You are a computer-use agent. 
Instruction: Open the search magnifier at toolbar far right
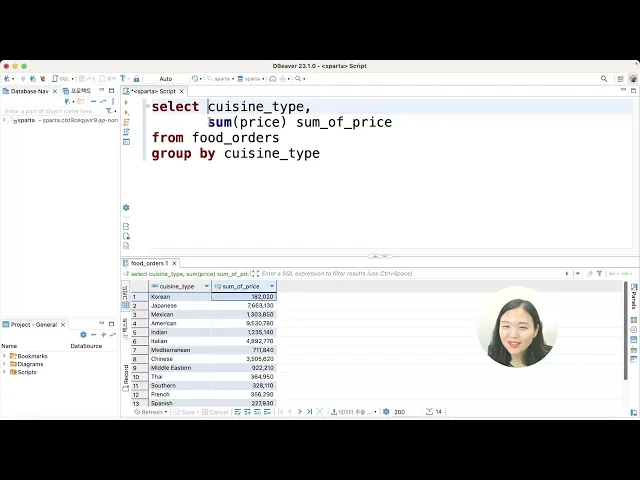[x=604, y=79]
